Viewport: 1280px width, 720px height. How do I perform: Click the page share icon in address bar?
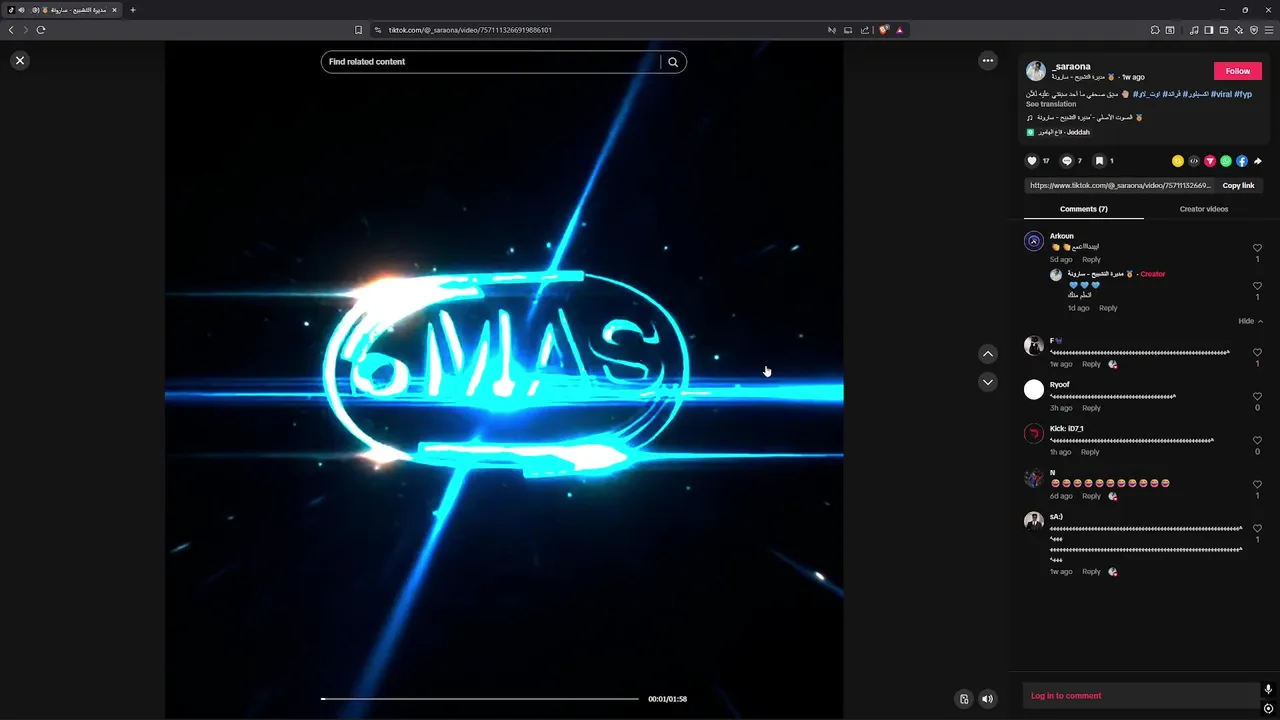click(x=865, y=30)
